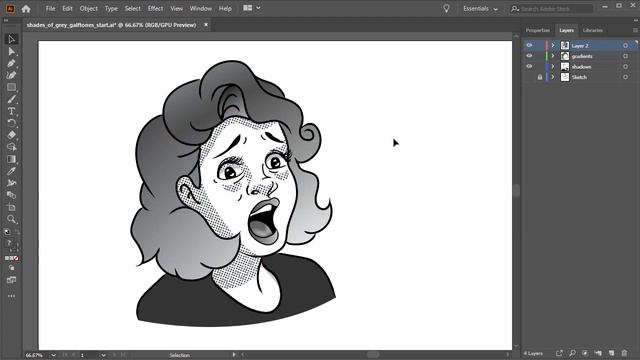Select the Direct Selection tool

click(11, 51)
